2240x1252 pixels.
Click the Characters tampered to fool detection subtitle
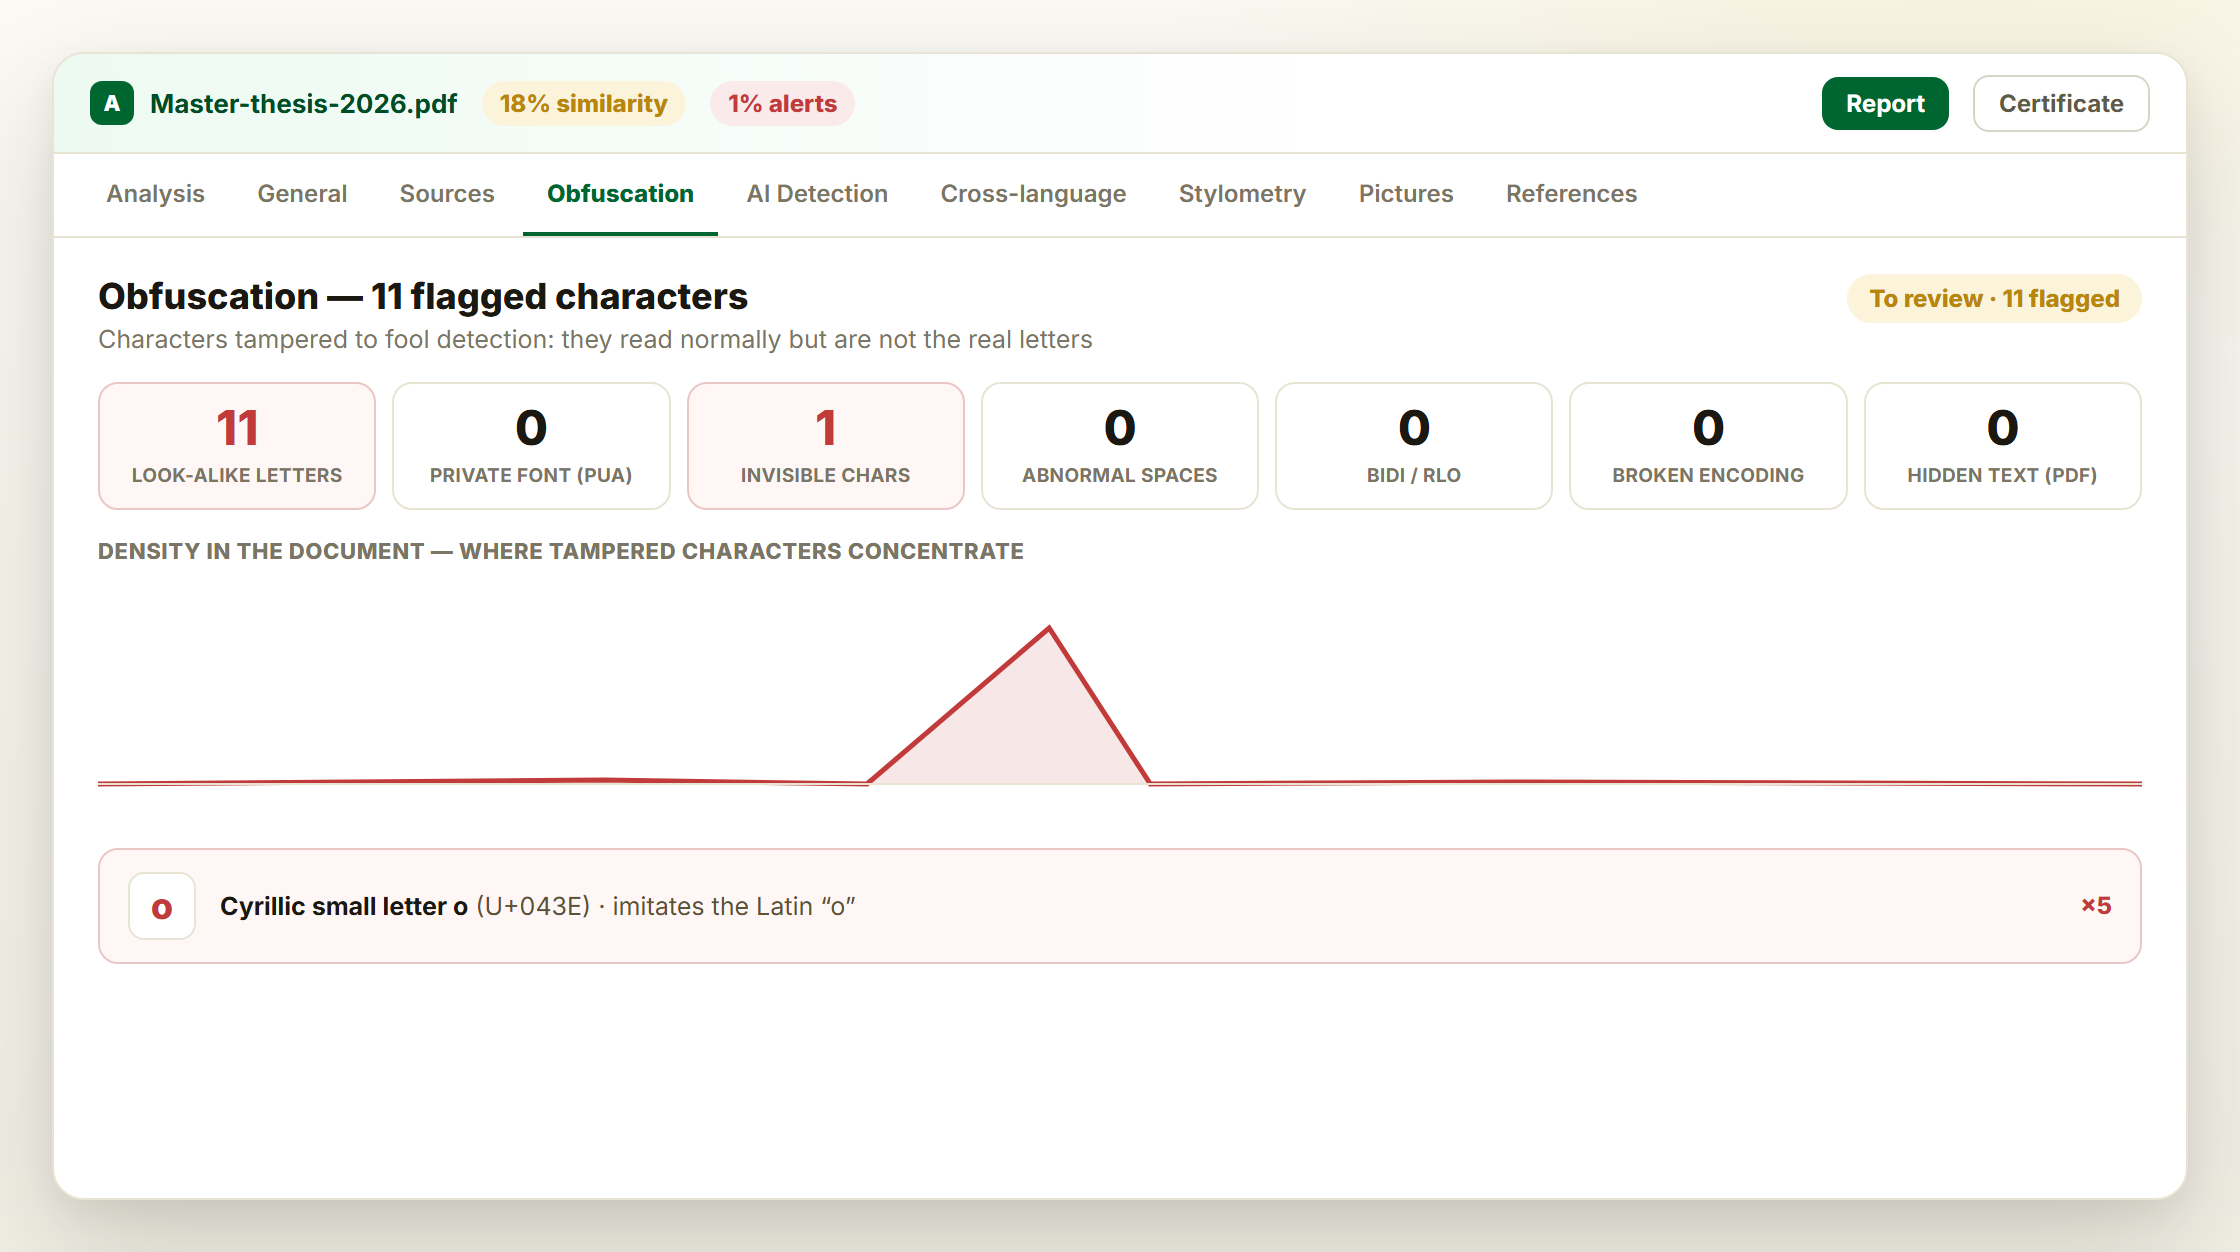coord(595,340)
